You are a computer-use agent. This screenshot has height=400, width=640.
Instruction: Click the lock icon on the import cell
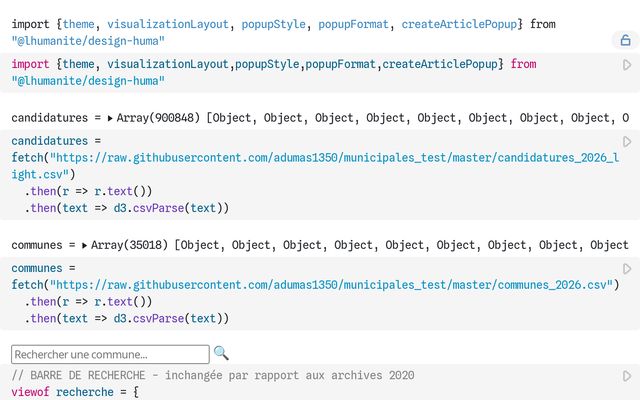(625, 41)
